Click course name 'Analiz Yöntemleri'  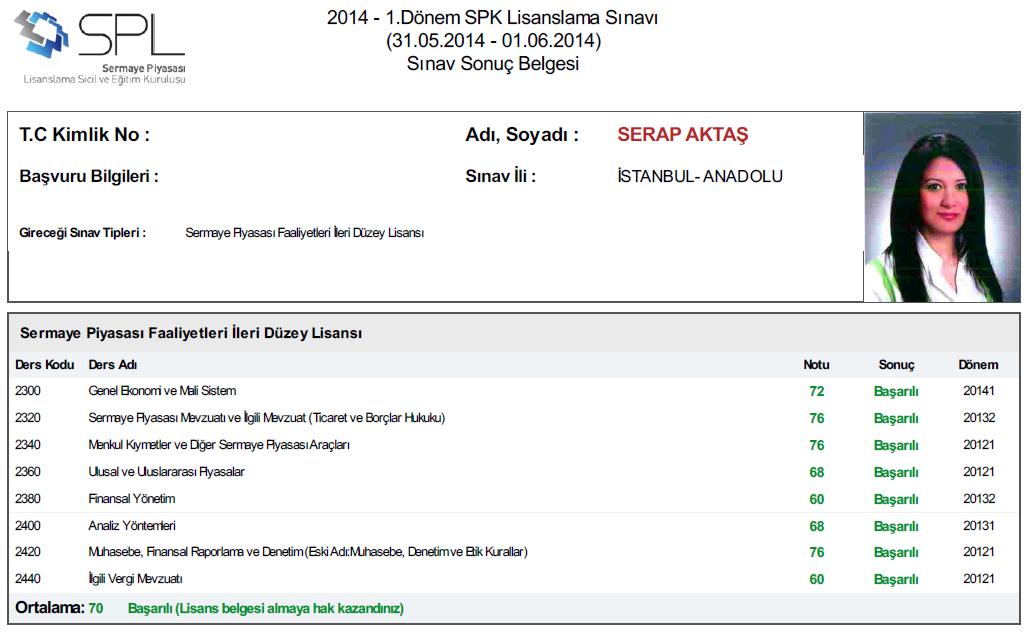132,526
